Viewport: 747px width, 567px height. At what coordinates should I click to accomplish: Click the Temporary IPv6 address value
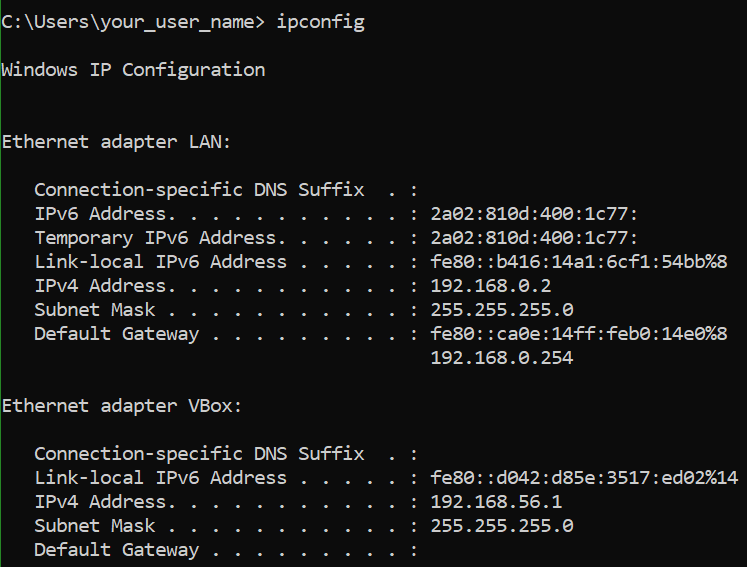click(x=534, y=238)
